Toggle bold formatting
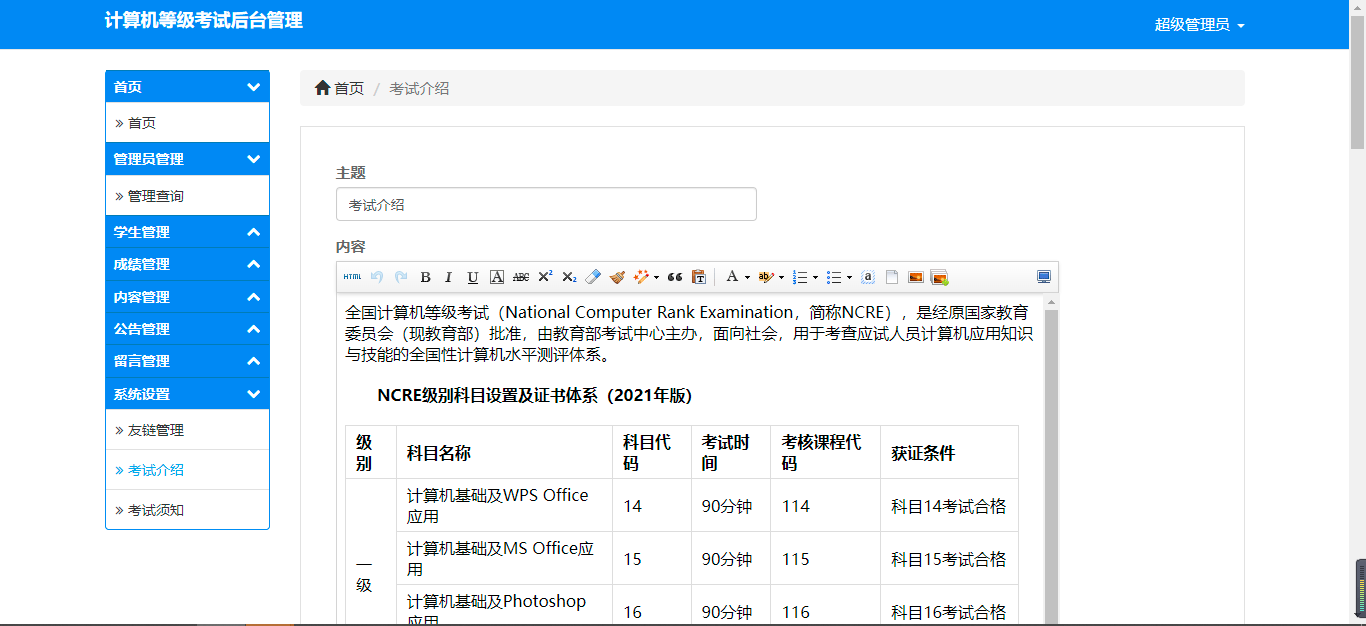1366x626 pixels. 425,277
